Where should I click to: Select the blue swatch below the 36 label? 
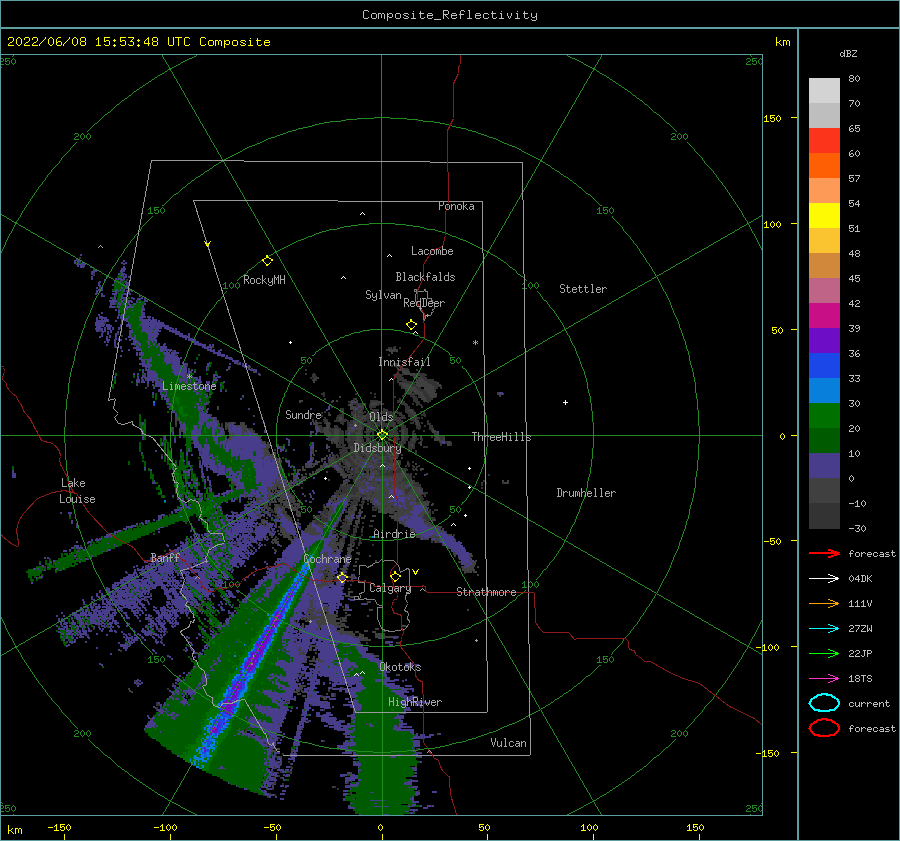824,365
